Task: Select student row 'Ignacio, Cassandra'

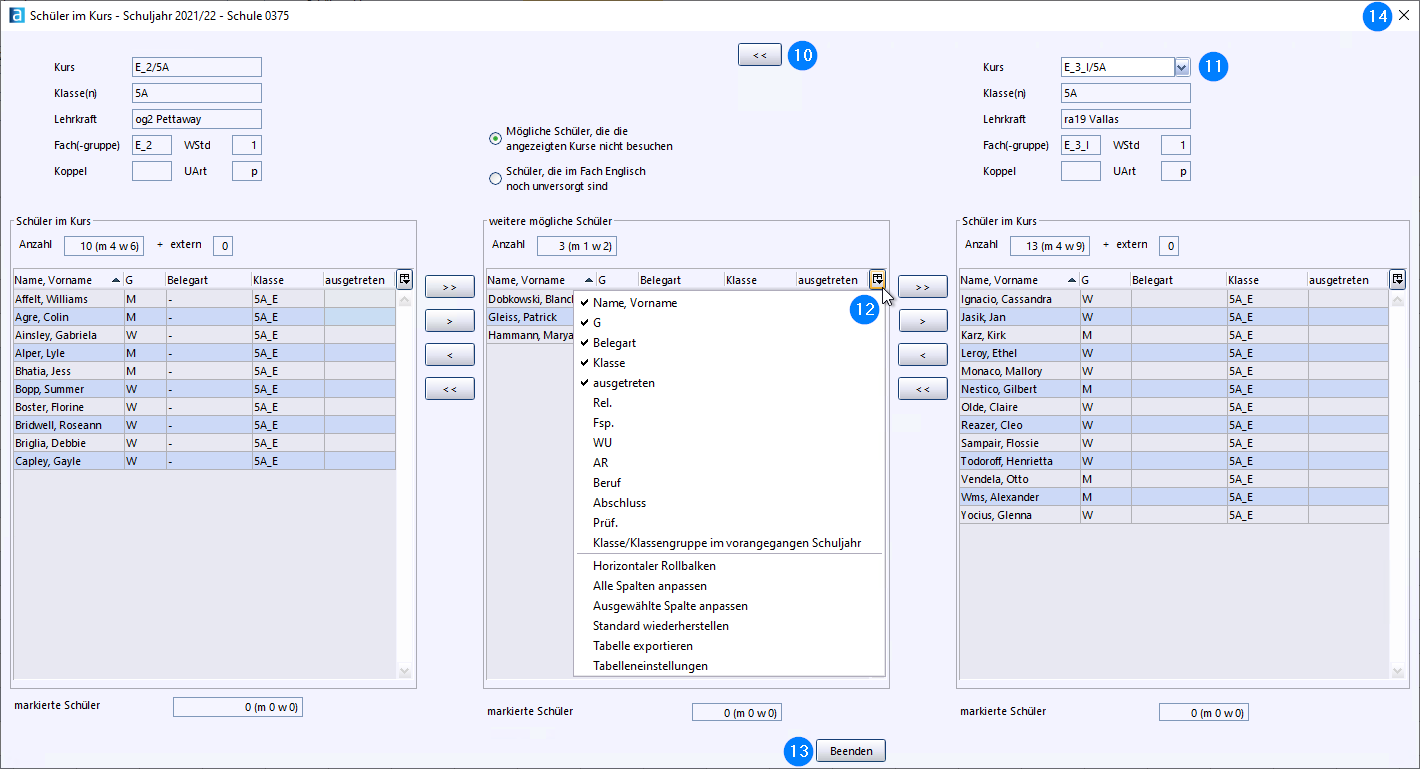Action: pos(1174,299)
